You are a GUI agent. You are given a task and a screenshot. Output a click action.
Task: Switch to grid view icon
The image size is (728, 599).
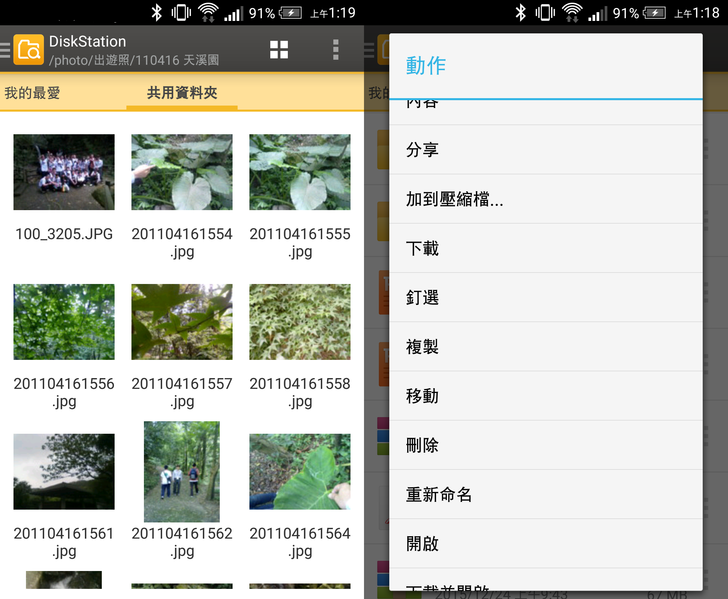click(279, 50)
